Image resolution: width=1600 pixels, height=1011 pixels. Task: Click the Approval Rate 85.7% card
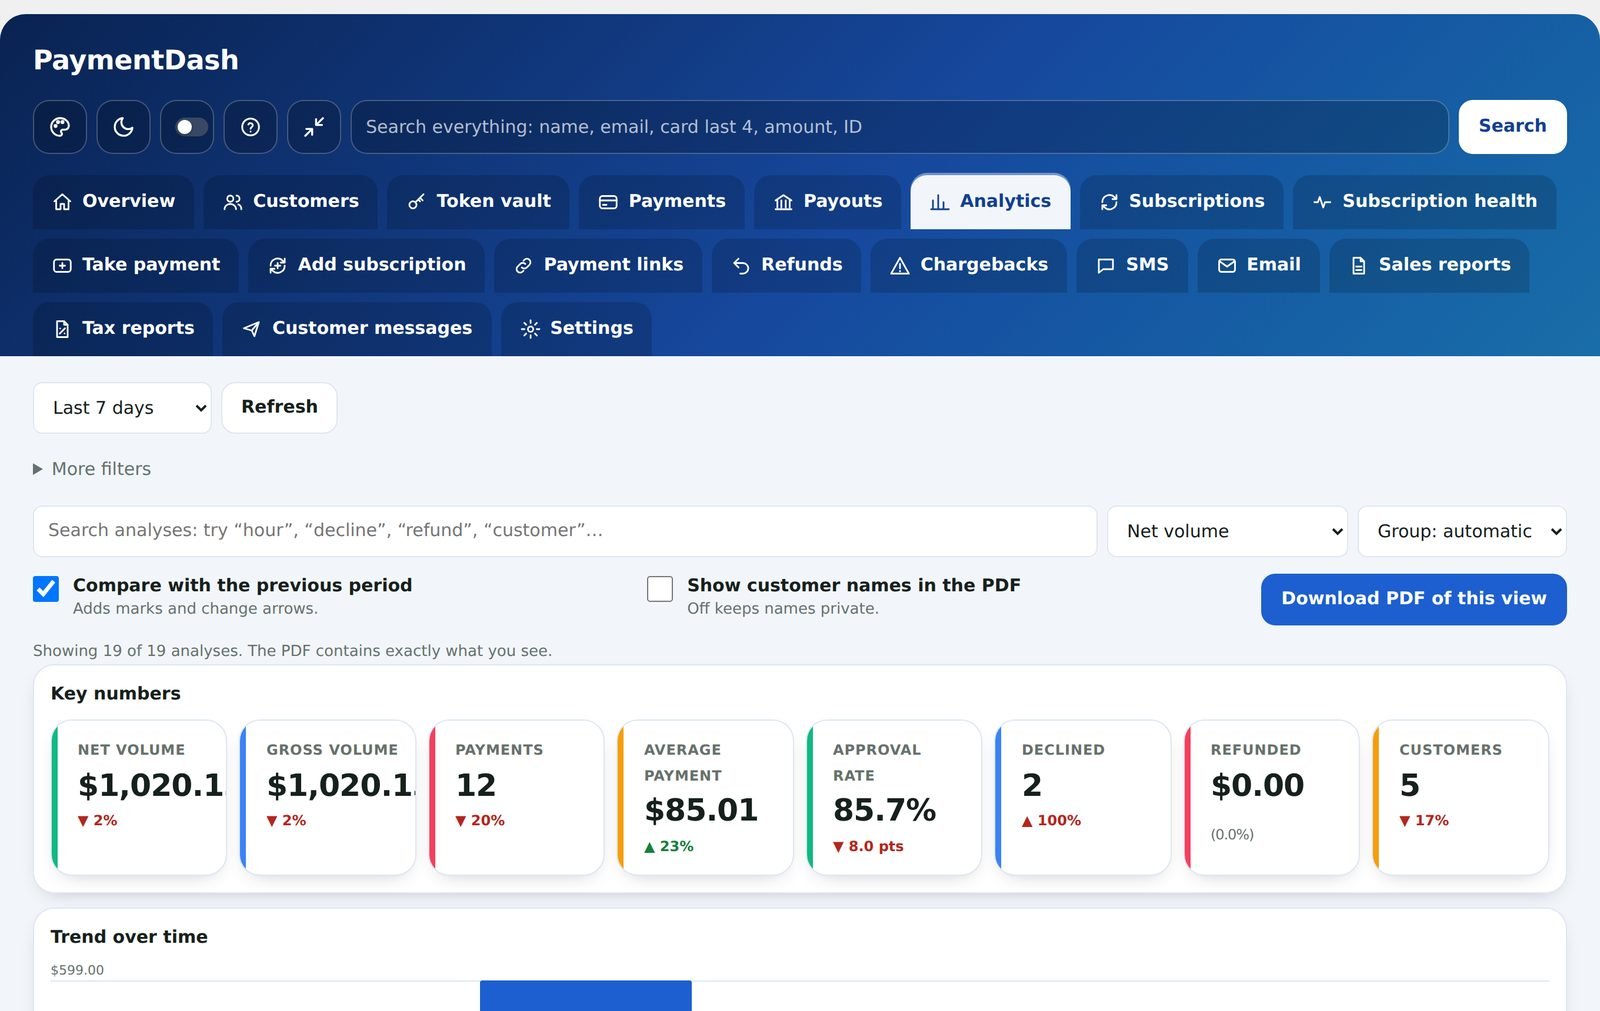pos(894,797)
